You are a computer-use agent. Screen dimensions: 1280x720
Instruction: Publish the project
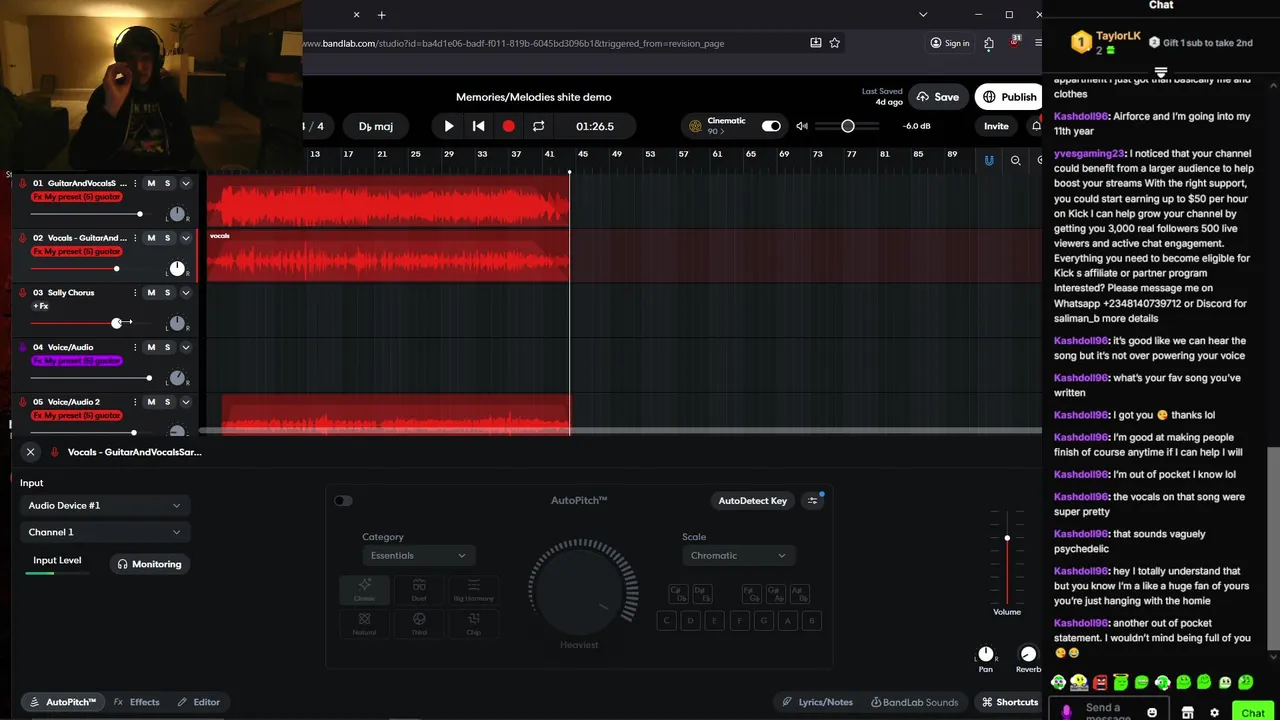tap(1009, 97)
